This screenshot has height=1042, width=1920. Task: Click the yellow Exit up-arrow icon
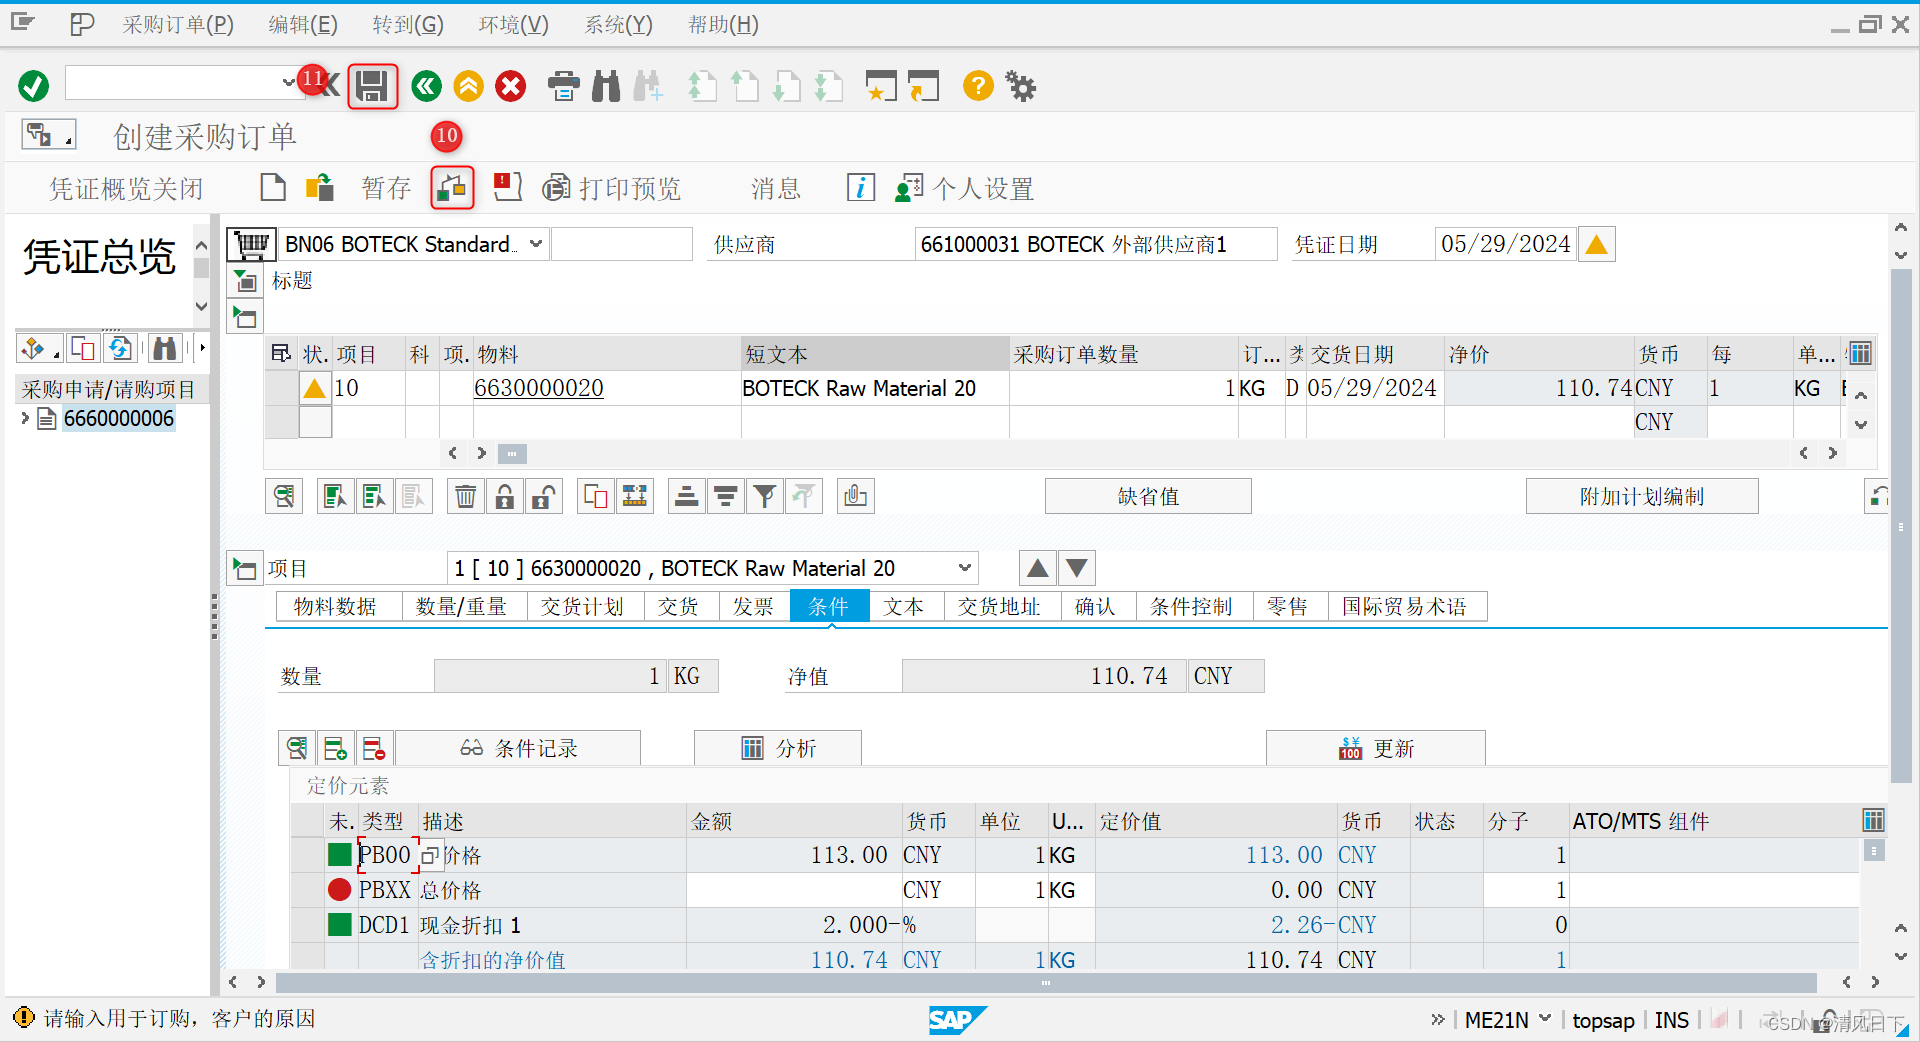(468, 86)
